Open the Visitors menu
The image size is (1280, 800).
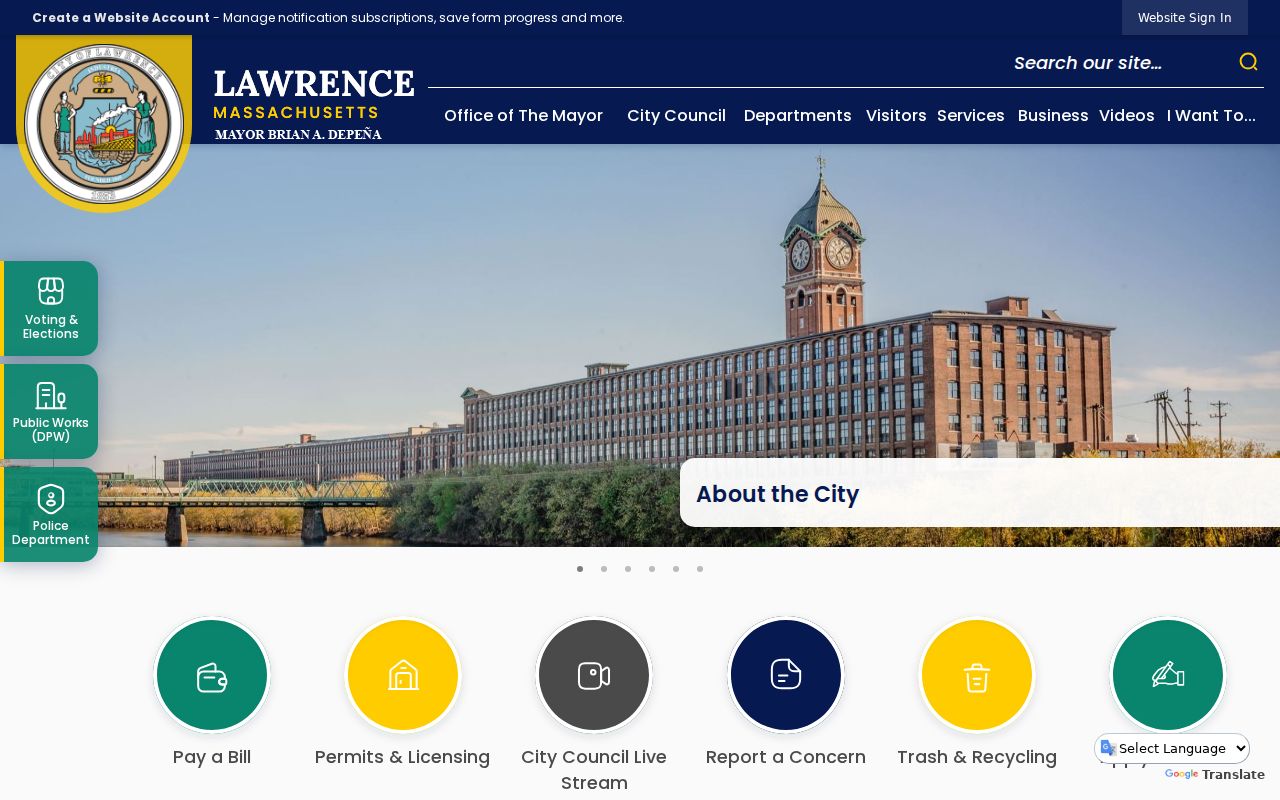[896, 115]
